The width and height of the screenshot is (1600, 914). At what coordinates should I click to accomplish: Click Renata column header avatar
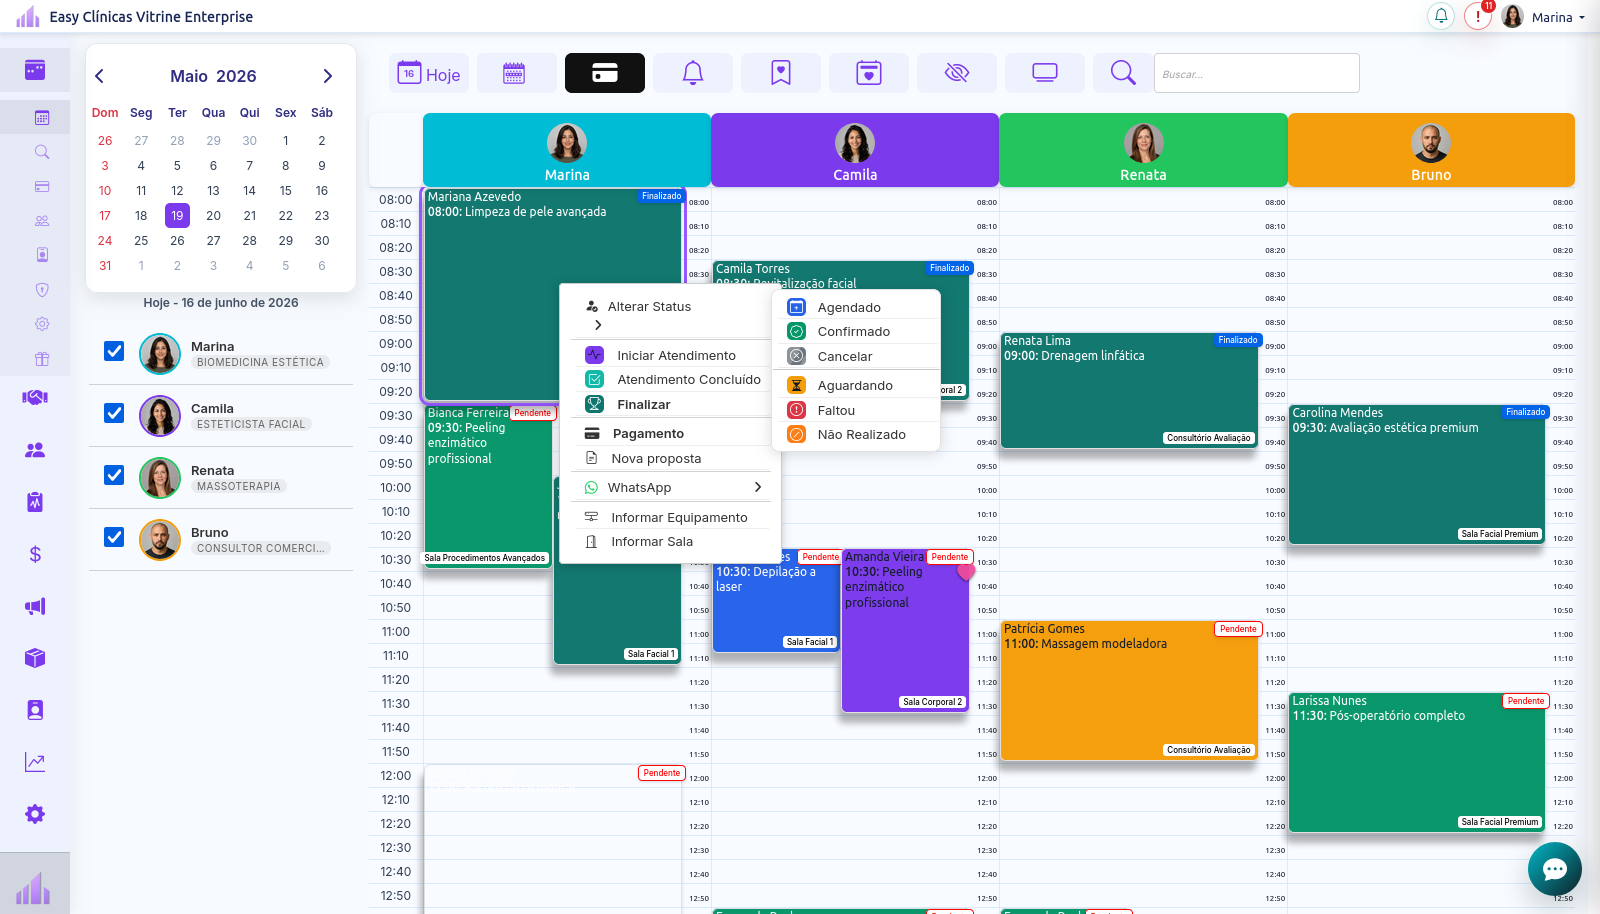pyautogui.click(x=1143, y=143)
